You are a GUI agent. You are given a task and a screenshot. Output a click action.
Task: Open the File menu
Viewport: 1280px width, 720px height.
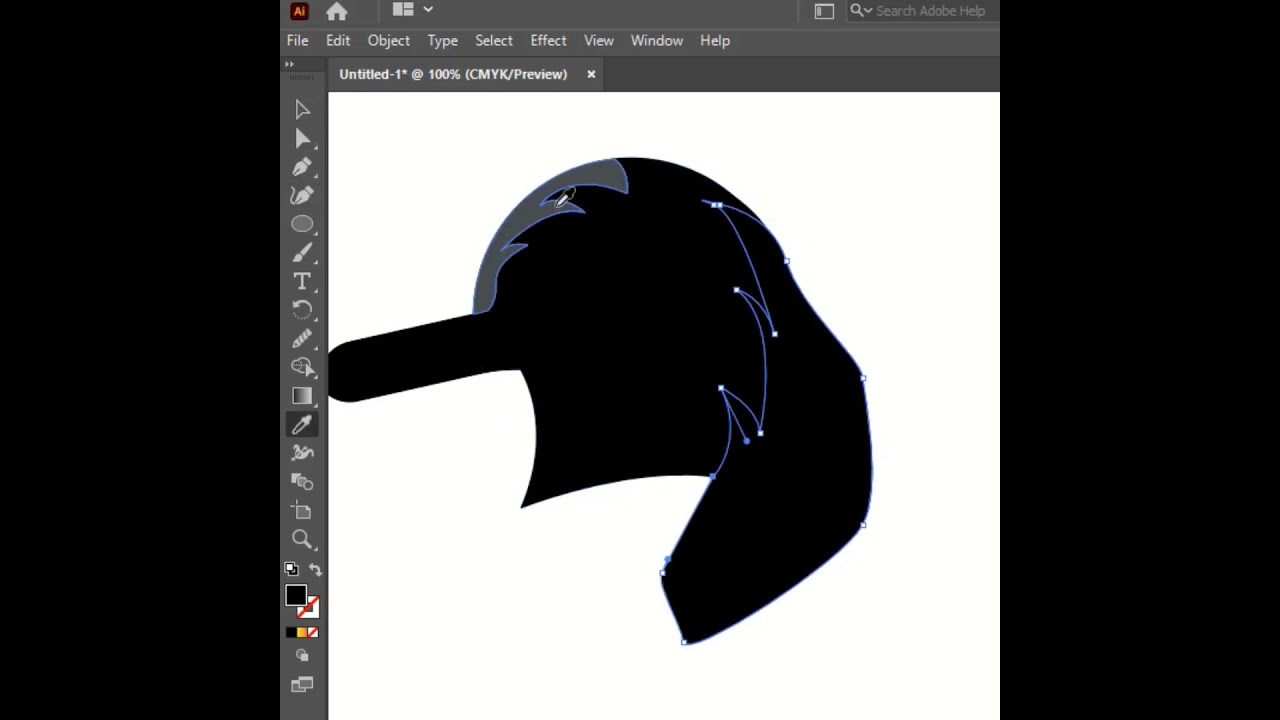(x=297, y=41)
